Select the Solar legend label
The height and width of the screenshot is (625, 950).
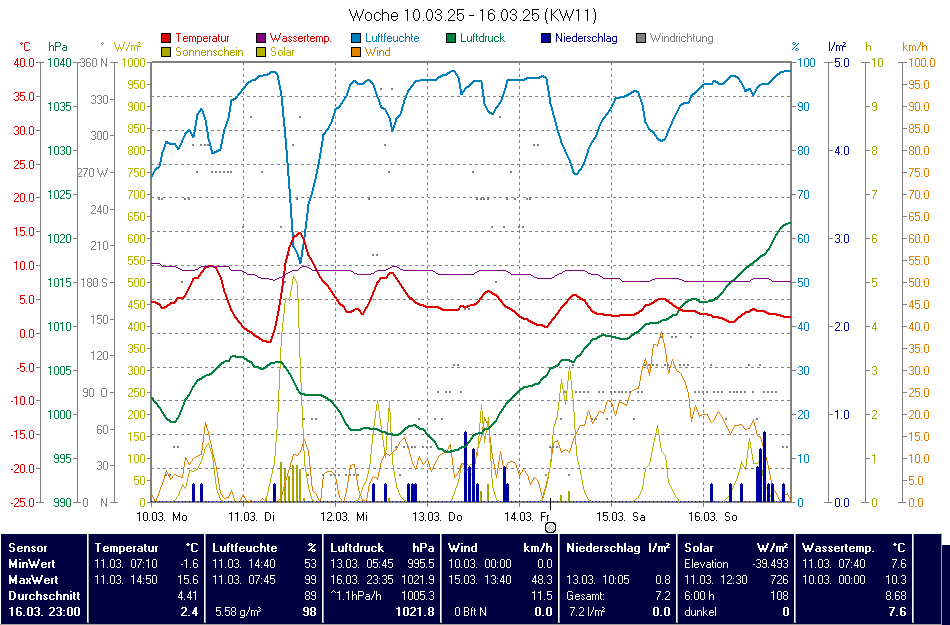pyautogui.click(x=282, y=52)
